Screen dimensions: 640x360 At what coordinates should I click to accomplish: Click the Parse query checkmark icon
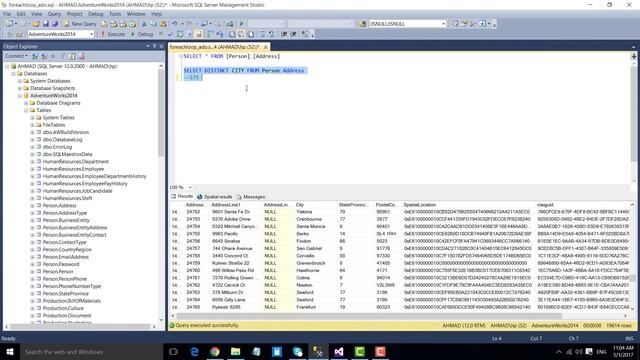pos(170,34)
